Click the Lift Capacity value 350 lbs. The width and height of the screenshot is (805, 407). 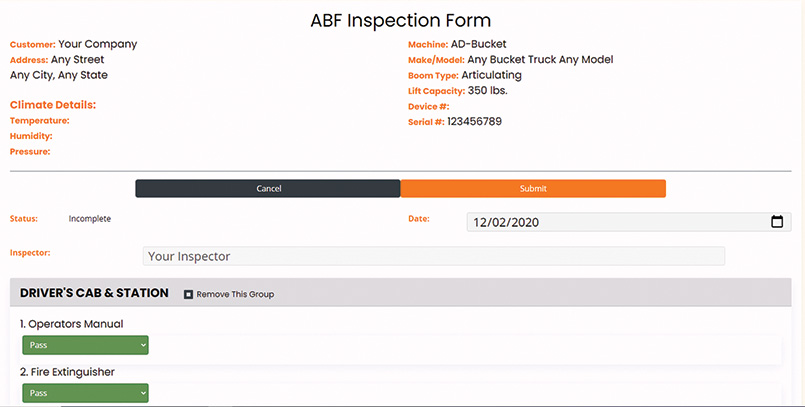tap(488, 91)
